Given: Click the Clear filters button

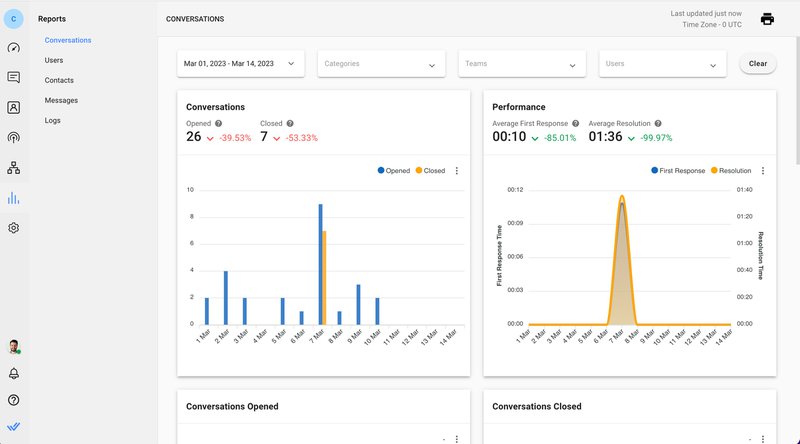Looking at the screenshot, I should tap(758, 63).
